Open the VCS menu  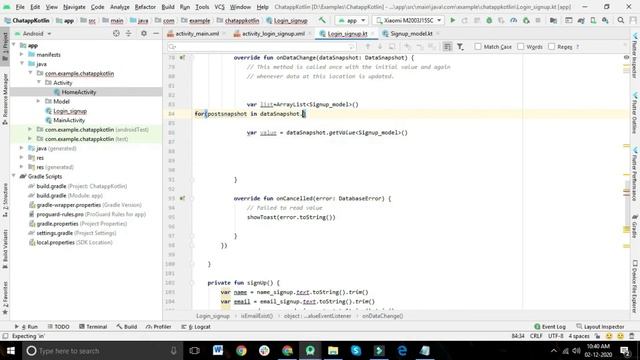coord(220,7)
